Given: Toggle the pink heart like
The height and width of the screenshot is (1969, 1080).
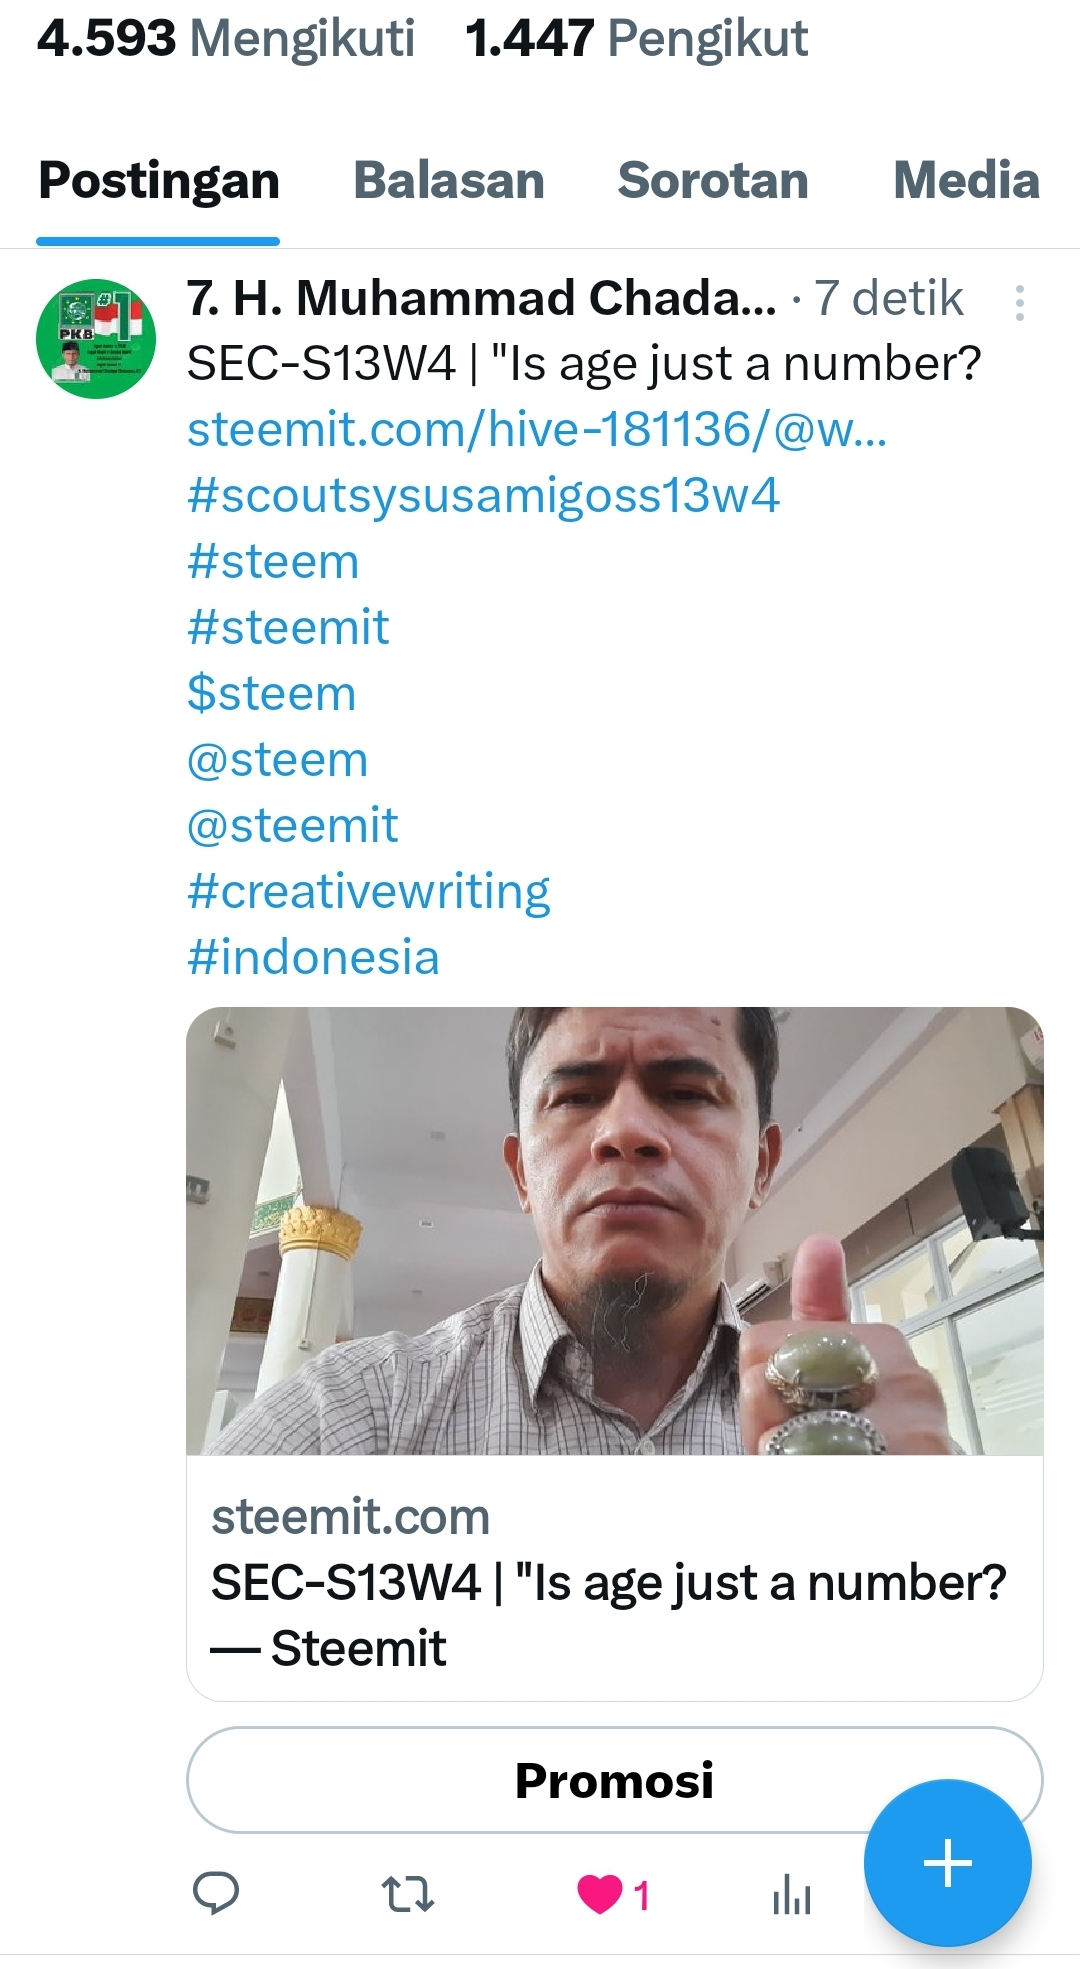Looking at the screenshot, I should (x=600, y=1893).
